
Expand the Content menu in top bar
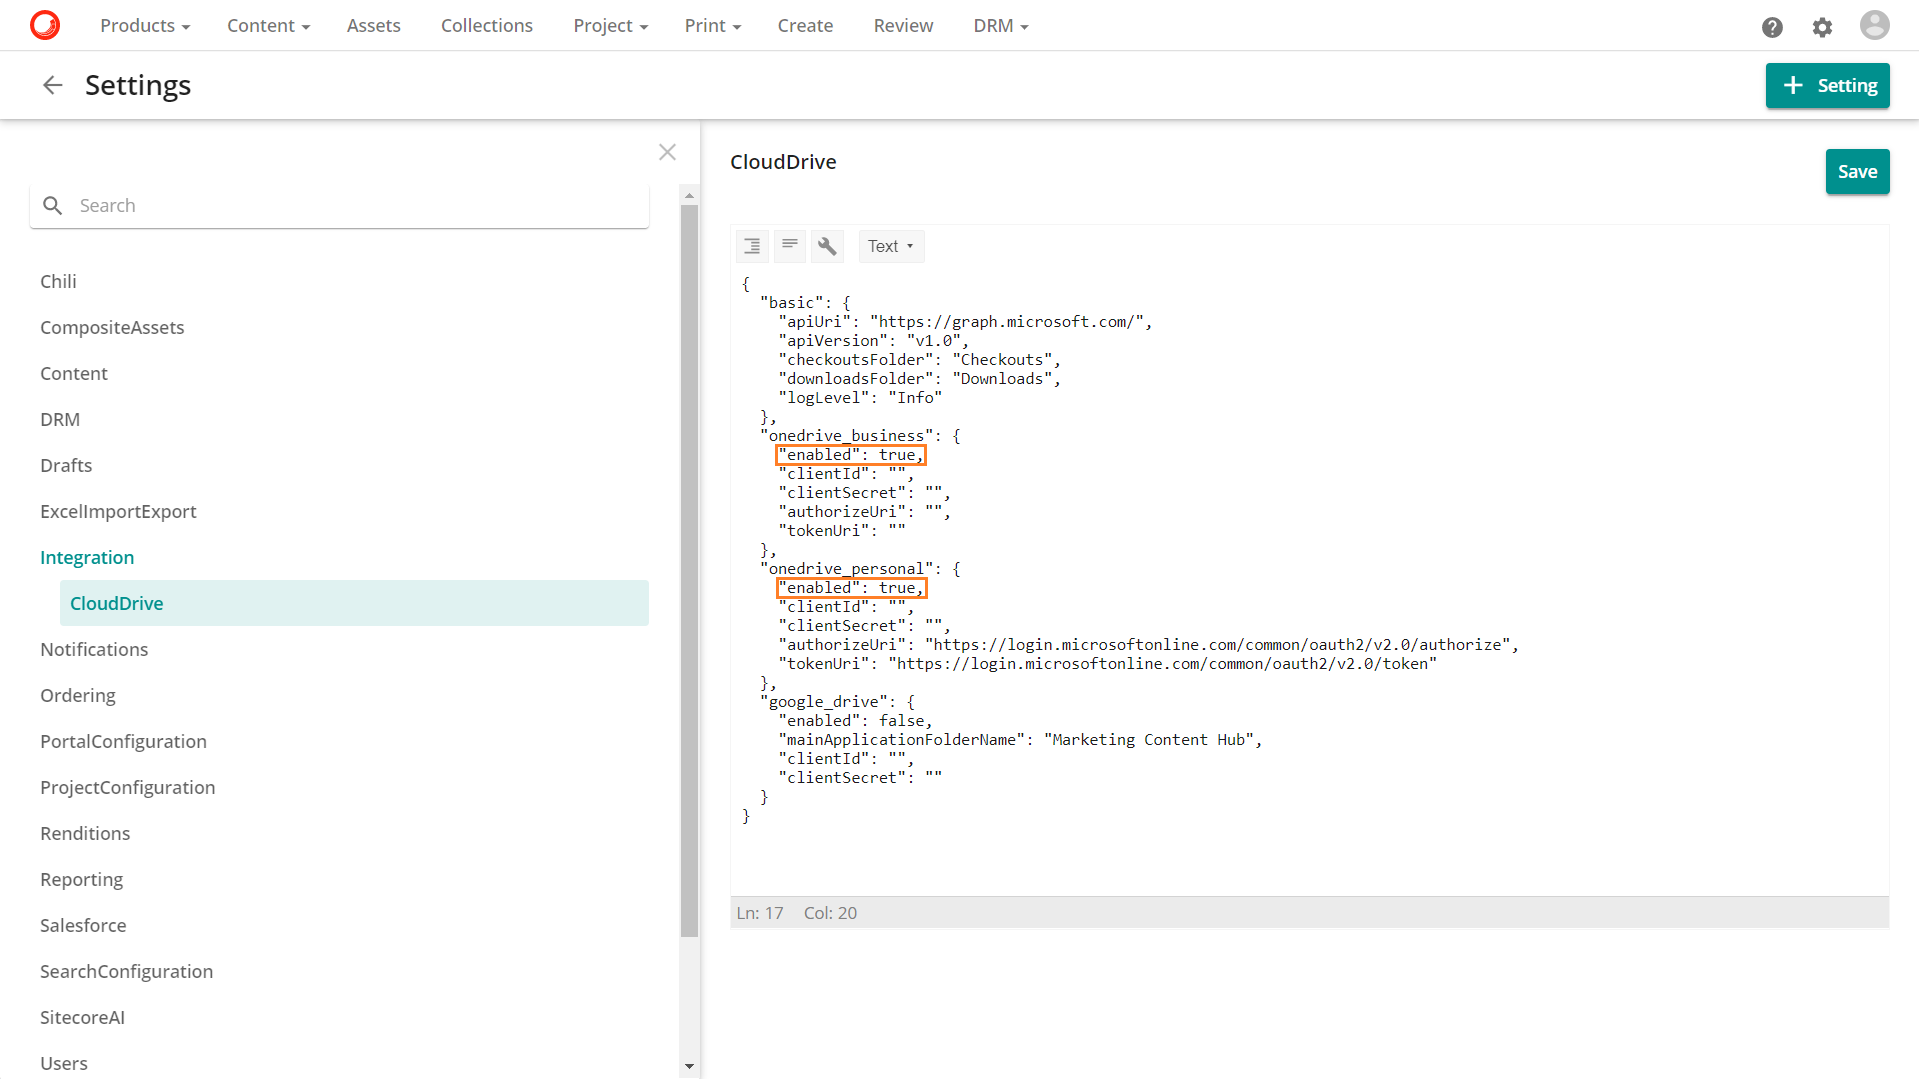pos(268,25)
